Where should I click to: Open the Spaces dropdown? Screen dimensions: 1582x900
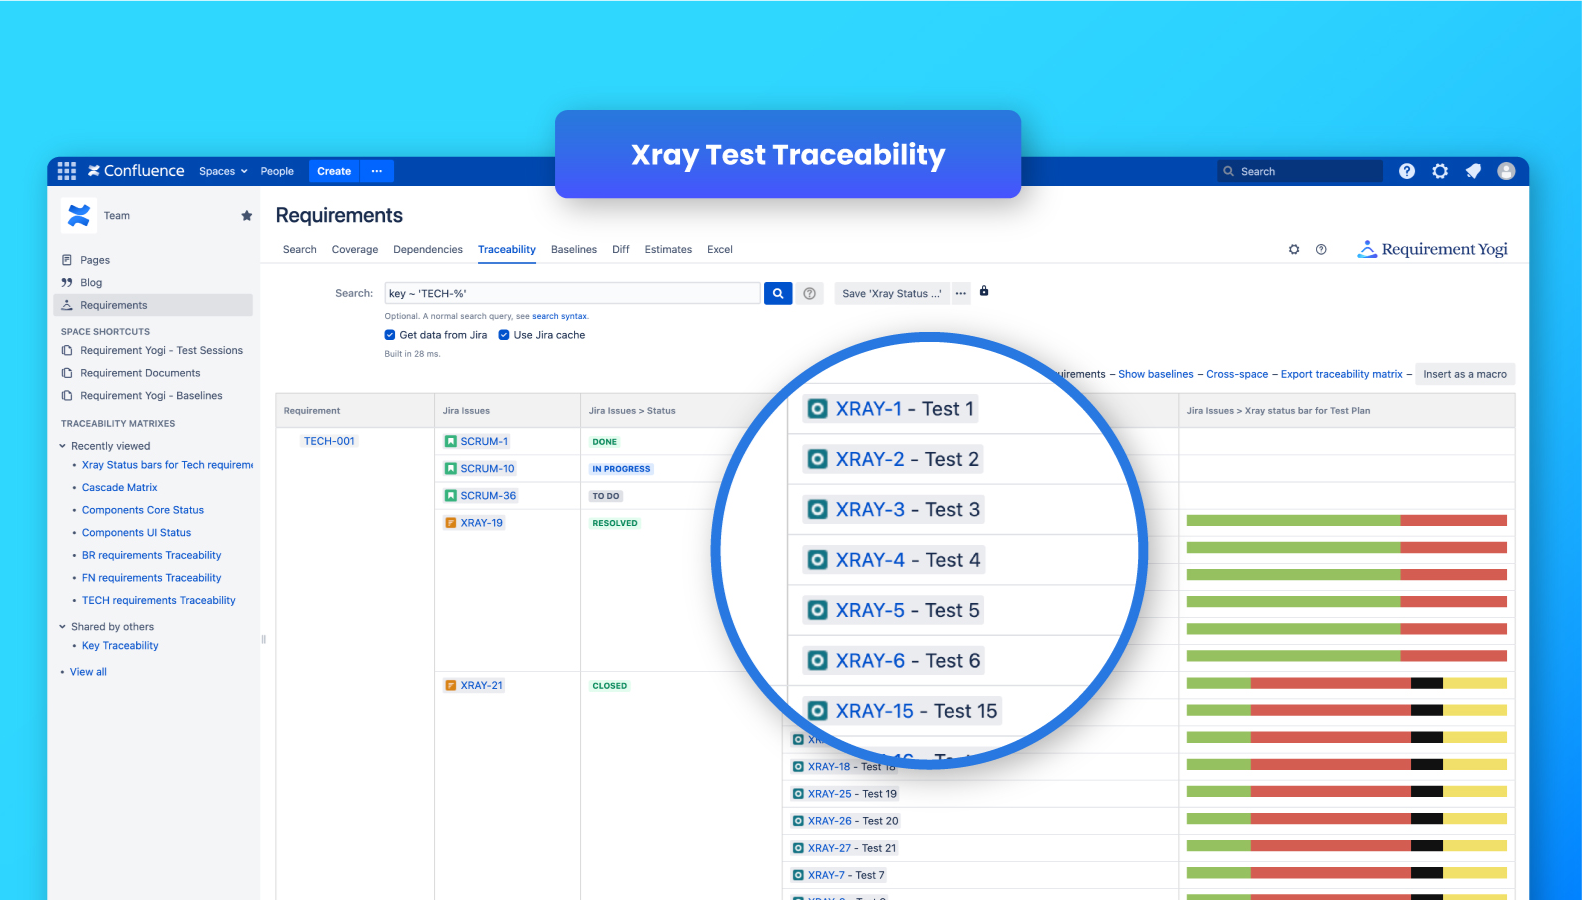pyautogui.click(x=223, y=171)
